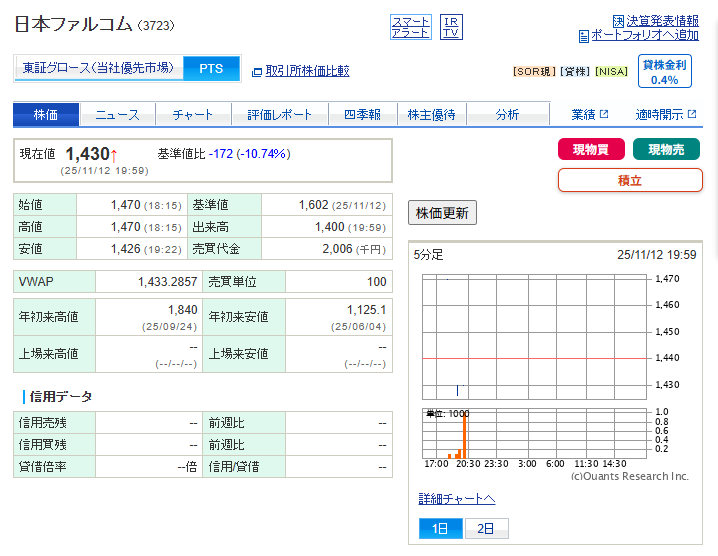Image resolution: width=718 pixels, height=556 pixels.
Task: Click the 5-minute price chart
Action: (x=535, y=335)
